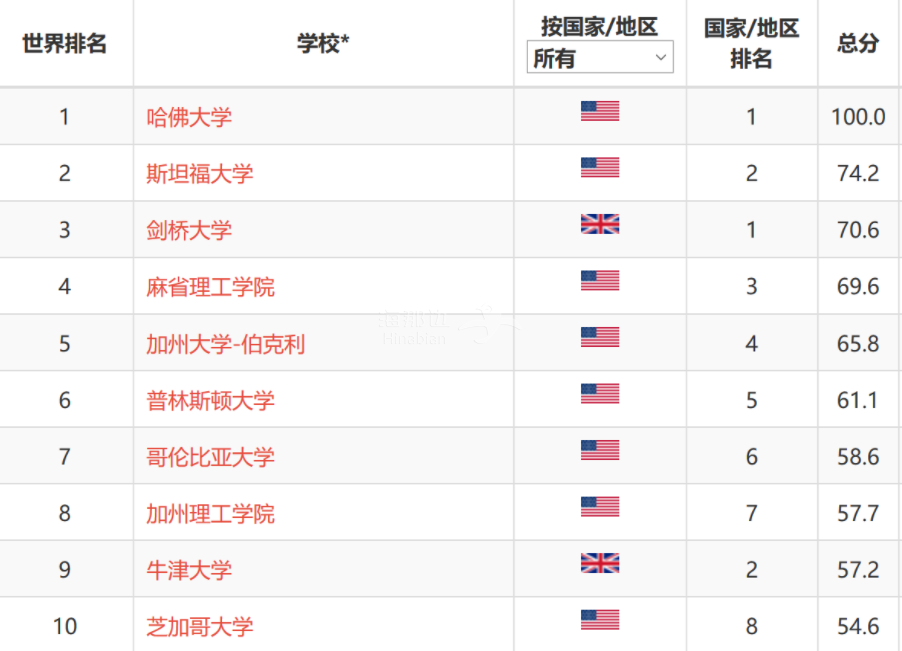Go to the 剑桥大学 page
The width and height of the screenshot is (902, 651).
189,230
